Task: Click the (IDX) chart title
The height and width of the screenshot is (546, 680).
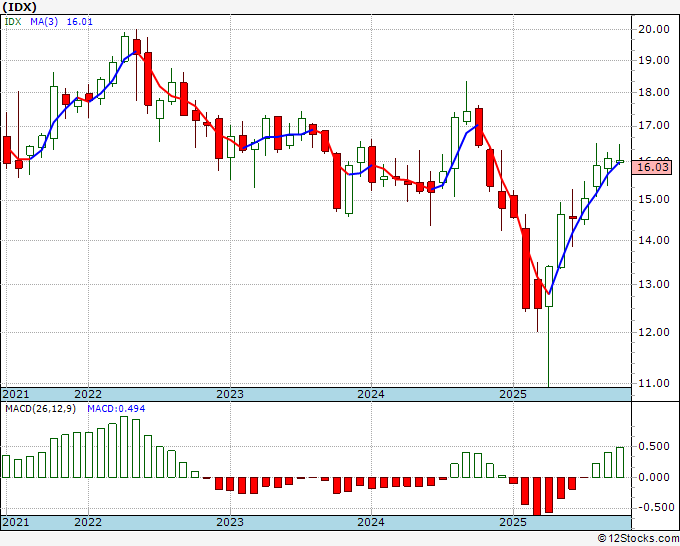Action: pyautogui.click(x=20, y=7)
